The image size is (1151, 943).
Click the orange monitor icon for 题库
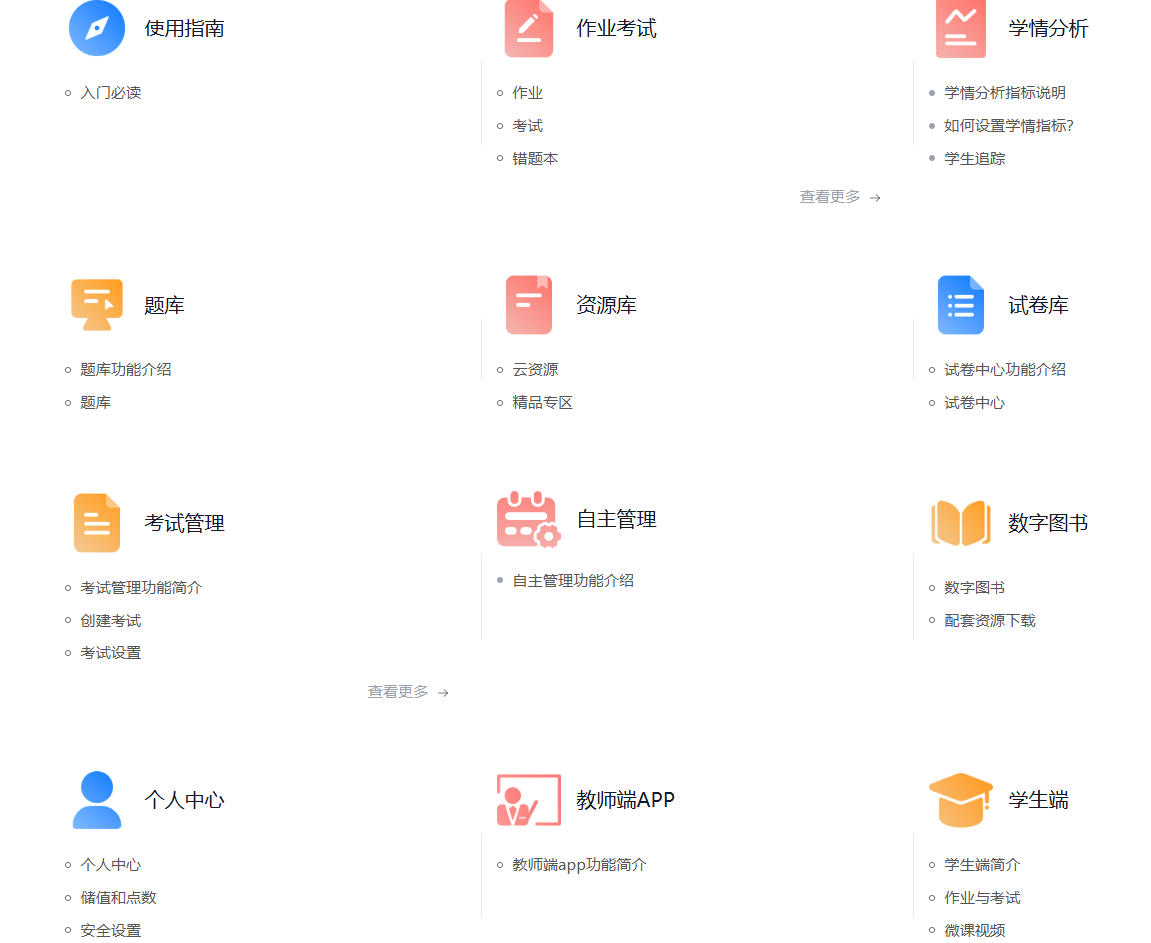pyautogui.click(x=97, y=305)
